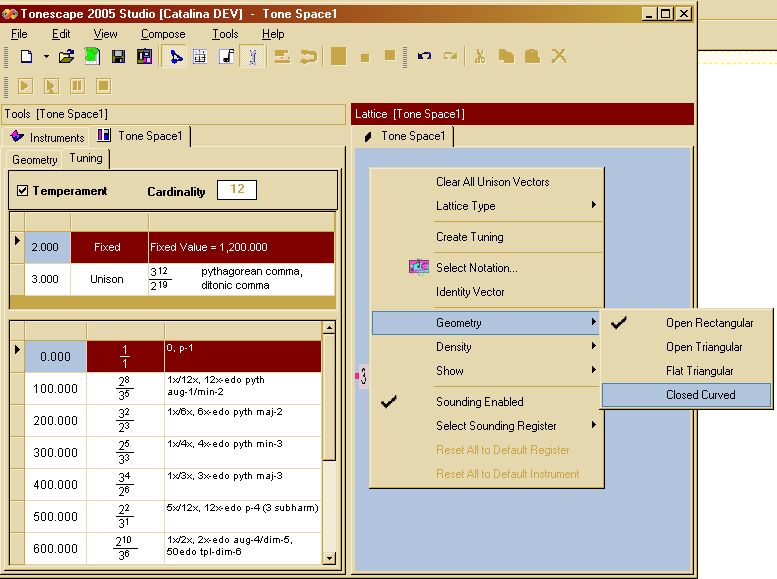Image resolution: width=777 pixels, height=579 pixels.
Task: Open the New document dropdown arrow
Action: (46, 57)
